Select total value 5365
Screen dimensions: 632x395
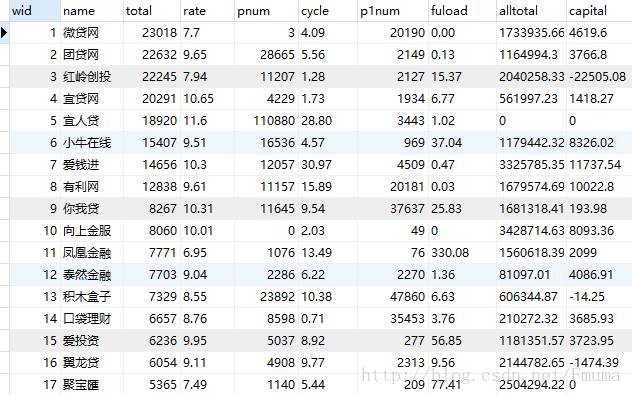pyautogui.click(x=163, y=385)
